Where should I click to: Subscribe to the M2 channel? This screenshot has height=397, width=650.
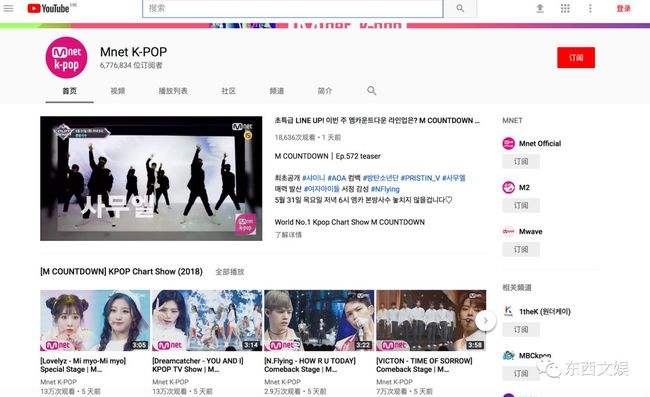click(x=521, y=206)
